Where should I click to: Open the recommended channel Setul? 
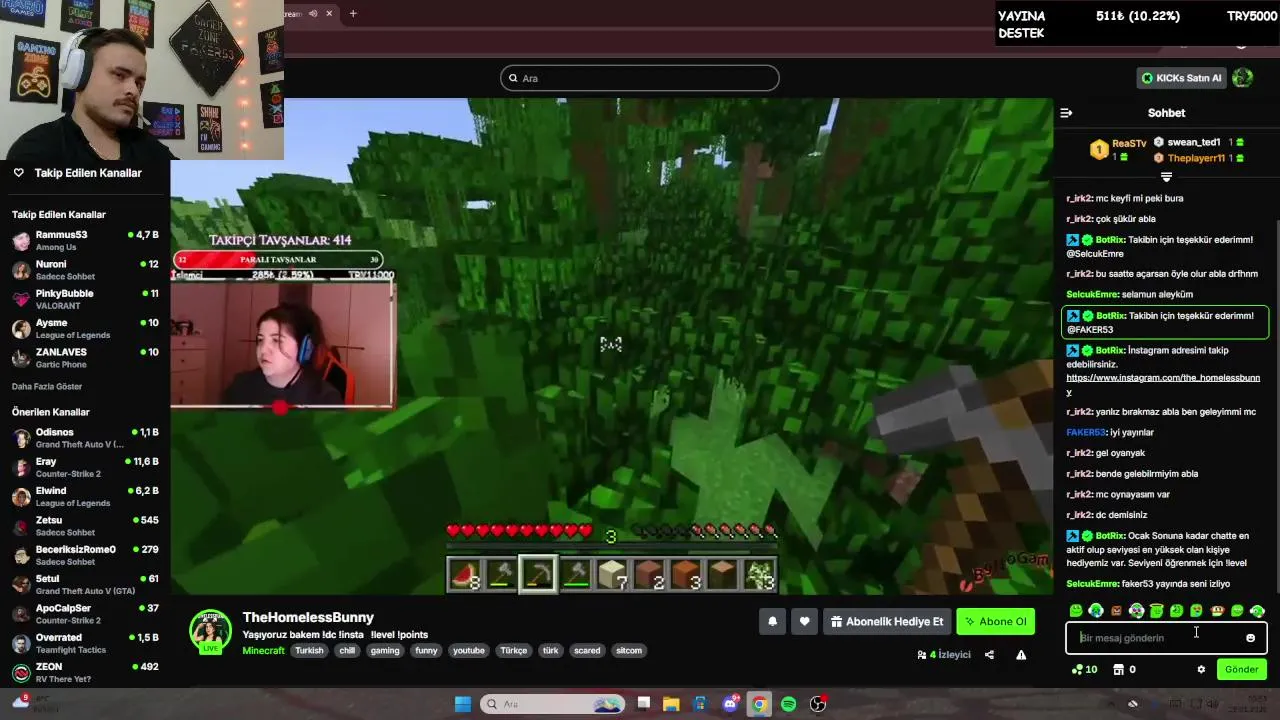click(x=85, y=584)
